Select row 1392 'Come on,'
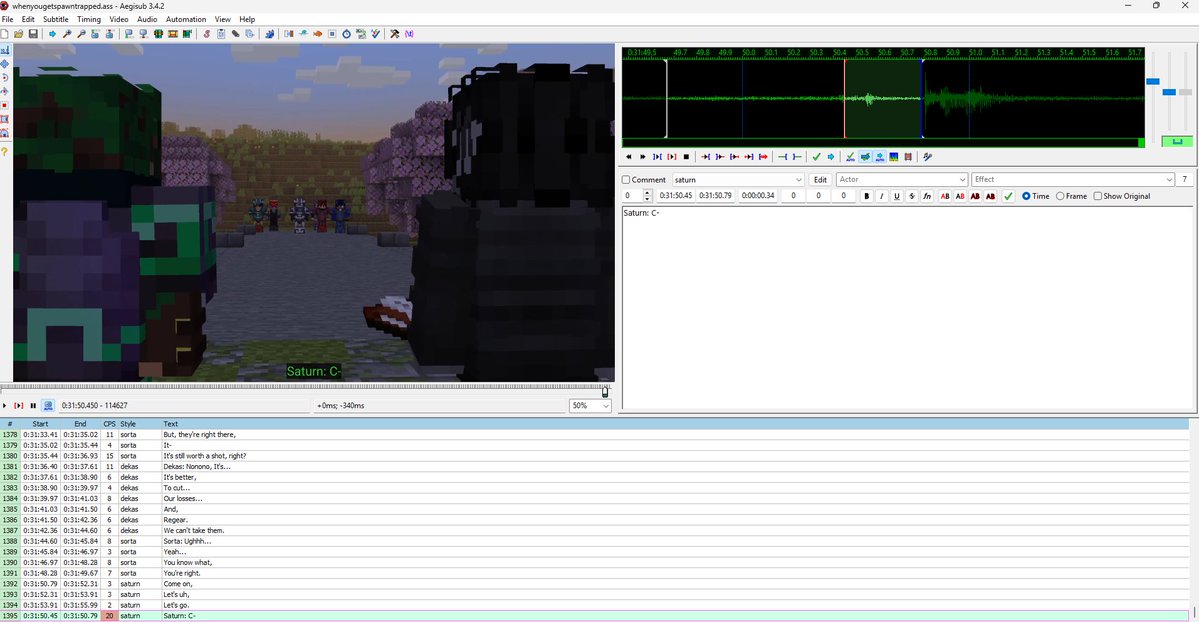Screen dimensions: 1199x622 click(595, 584)
